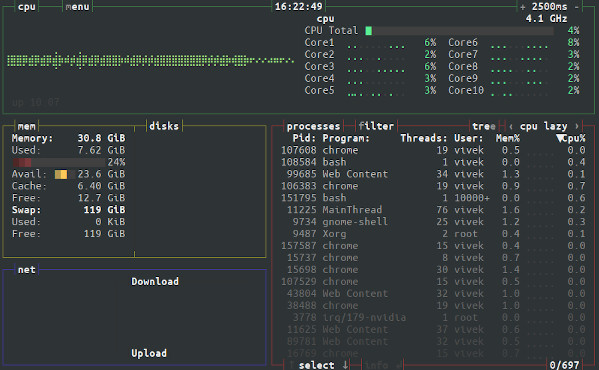Click the disks box title
Screen dimensions: 599x370
pos(164,126)
